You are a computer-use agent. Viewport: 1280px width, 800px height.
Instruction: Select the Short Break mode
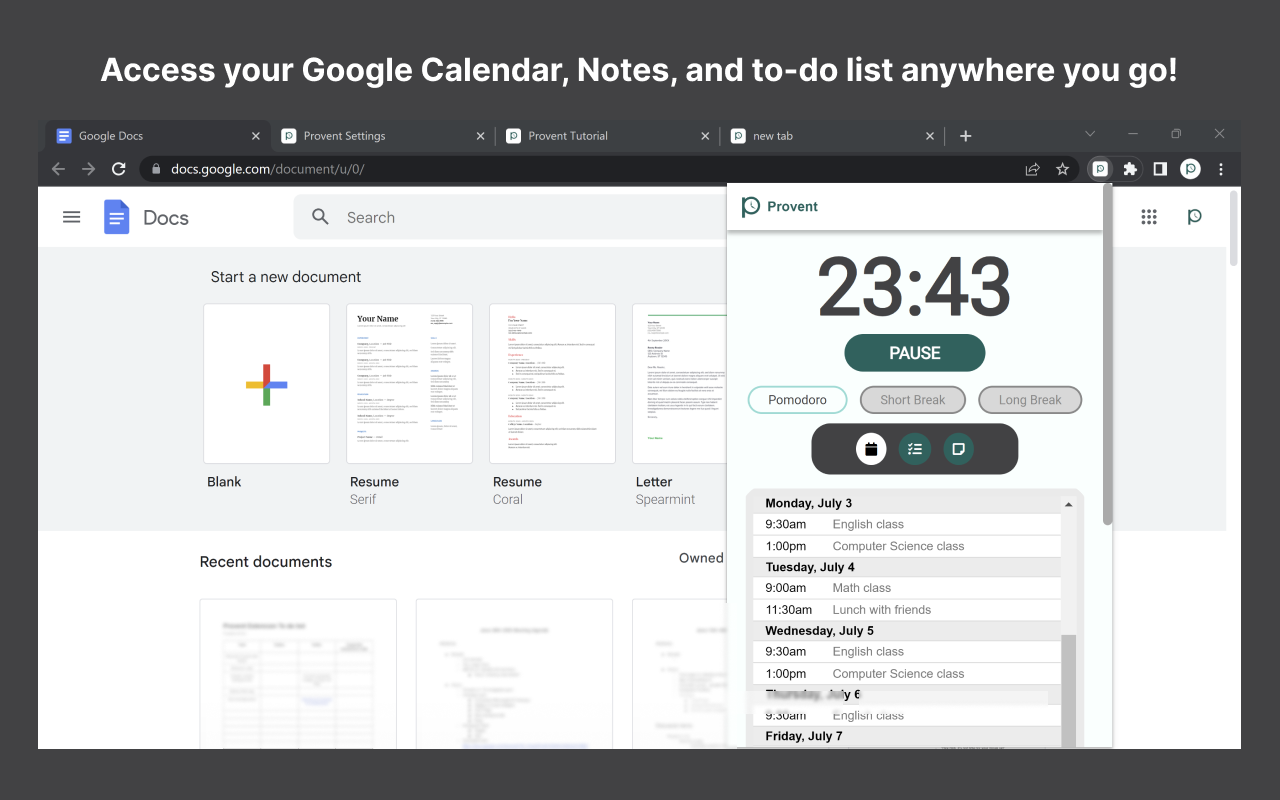[x=912, y=400]
